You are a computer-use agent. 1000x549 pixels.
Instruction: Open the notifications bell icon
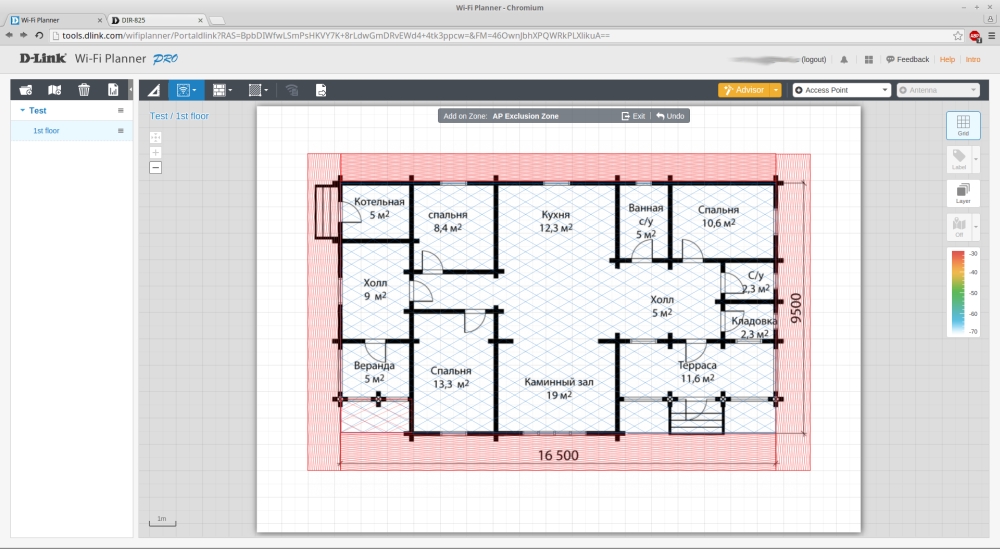point(844,60)
